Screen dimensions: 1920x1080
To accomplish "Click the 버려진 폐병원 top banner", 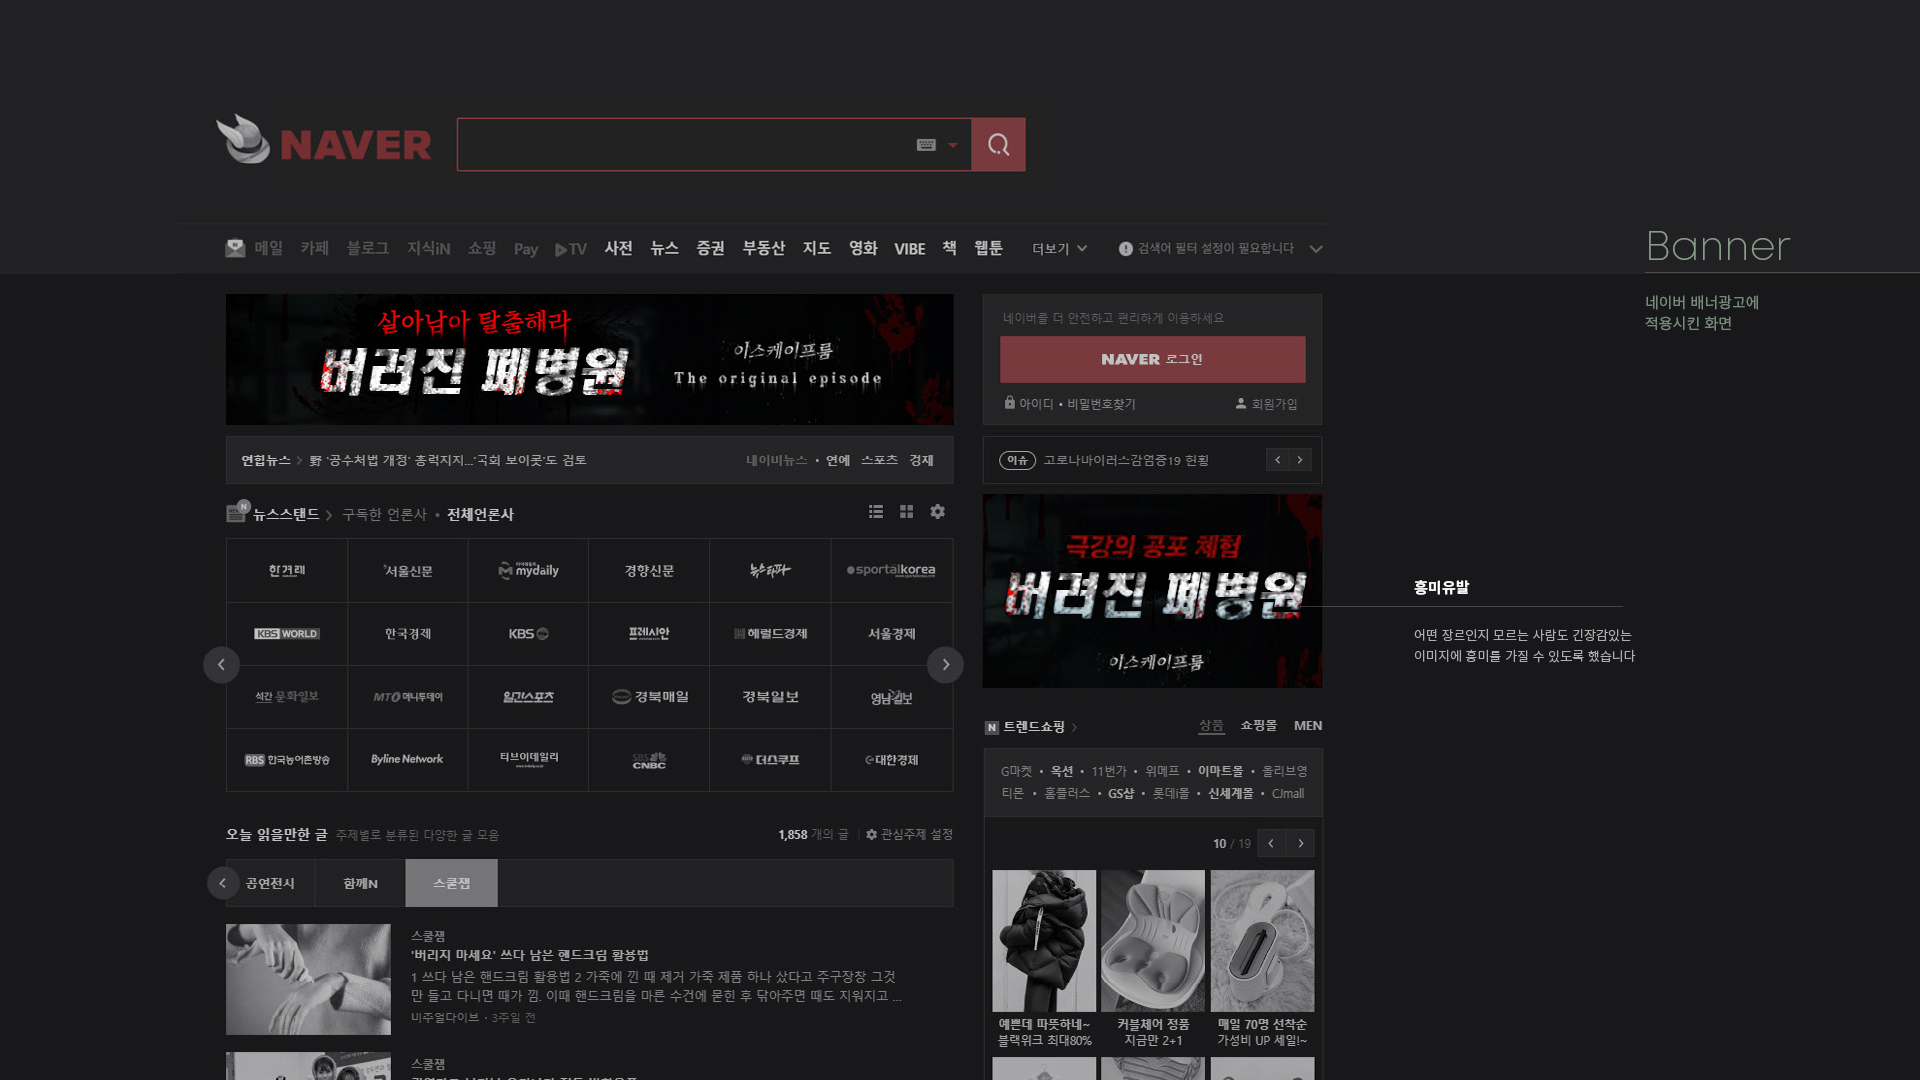I will click(x=589, y=359).
